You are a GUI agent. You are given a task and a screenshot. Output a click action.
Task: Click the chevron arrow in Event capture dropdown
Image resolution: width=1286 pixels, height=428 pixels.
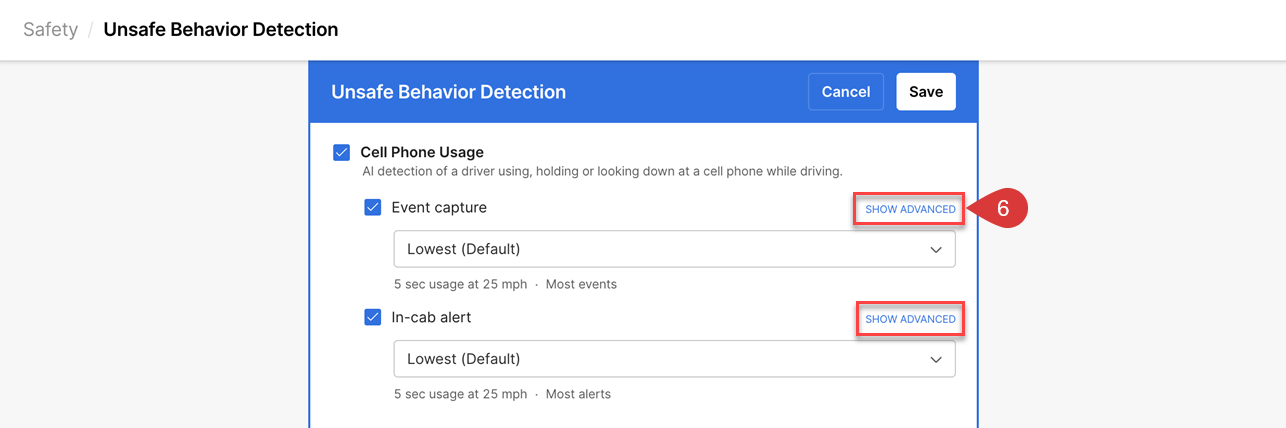click(935, 249)
